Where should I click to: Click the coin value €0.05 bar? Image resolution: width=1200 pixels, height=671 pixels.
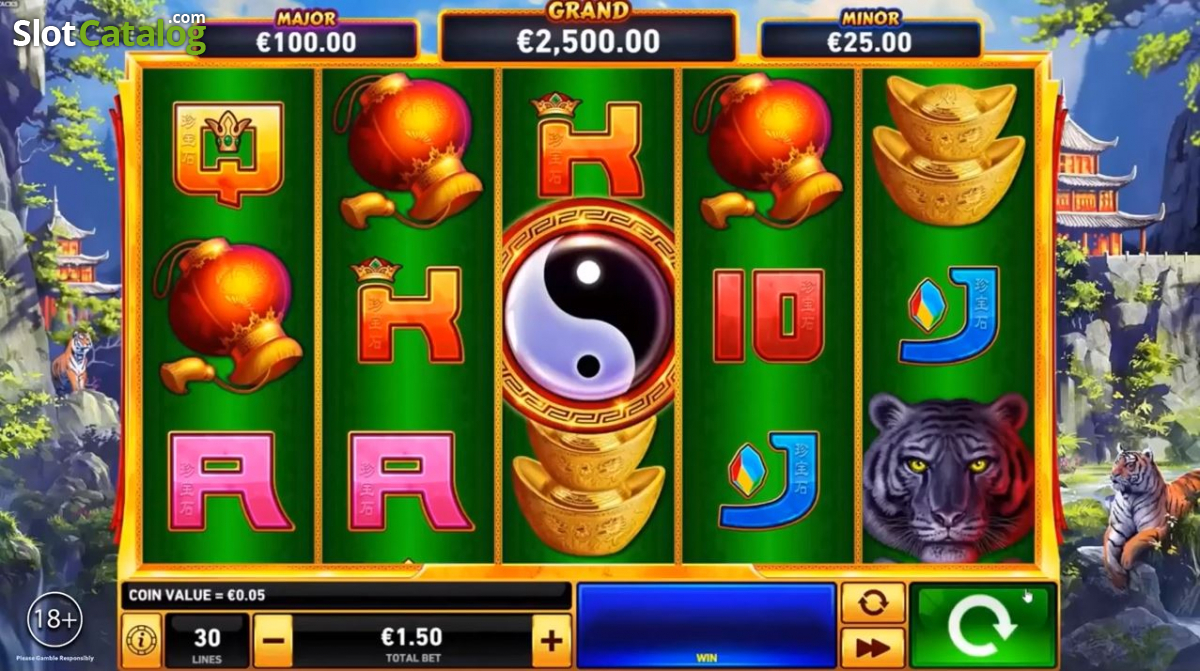346,596
